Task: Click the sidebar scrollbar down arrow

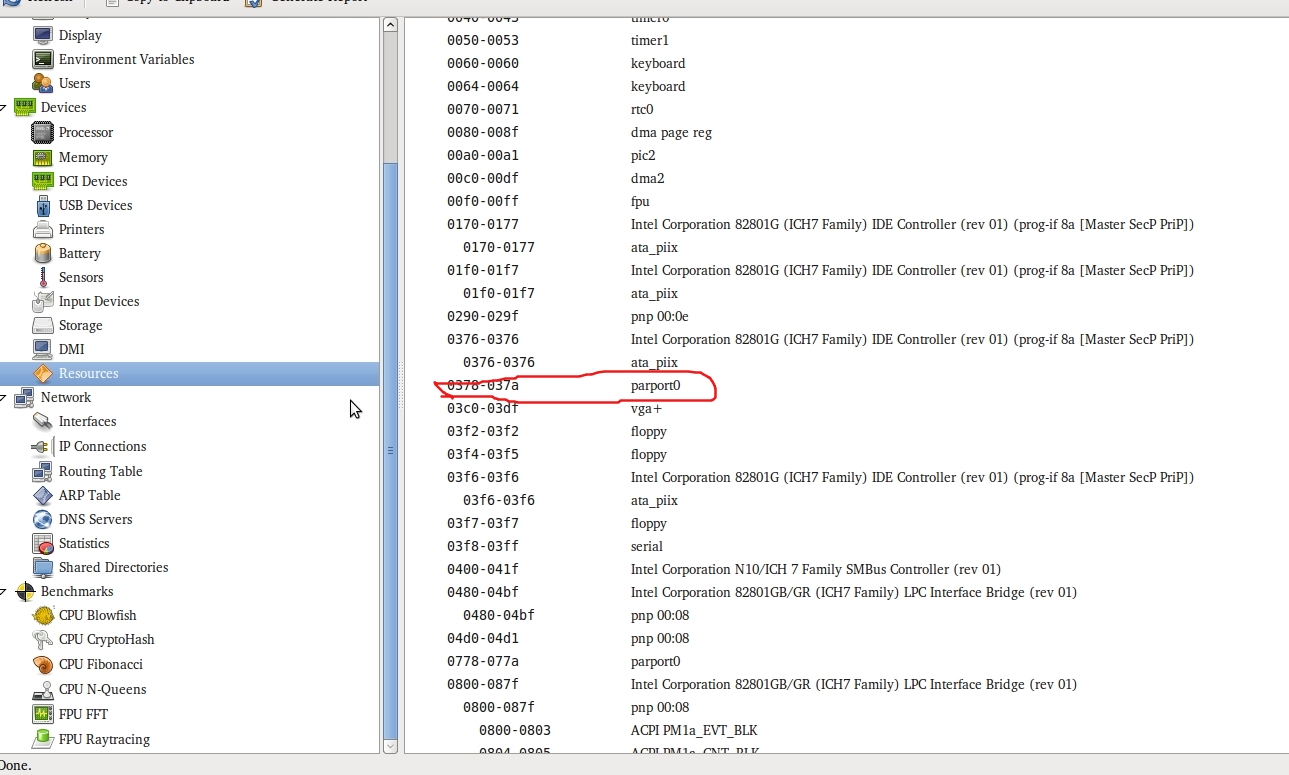Action: tap(390, 745)
